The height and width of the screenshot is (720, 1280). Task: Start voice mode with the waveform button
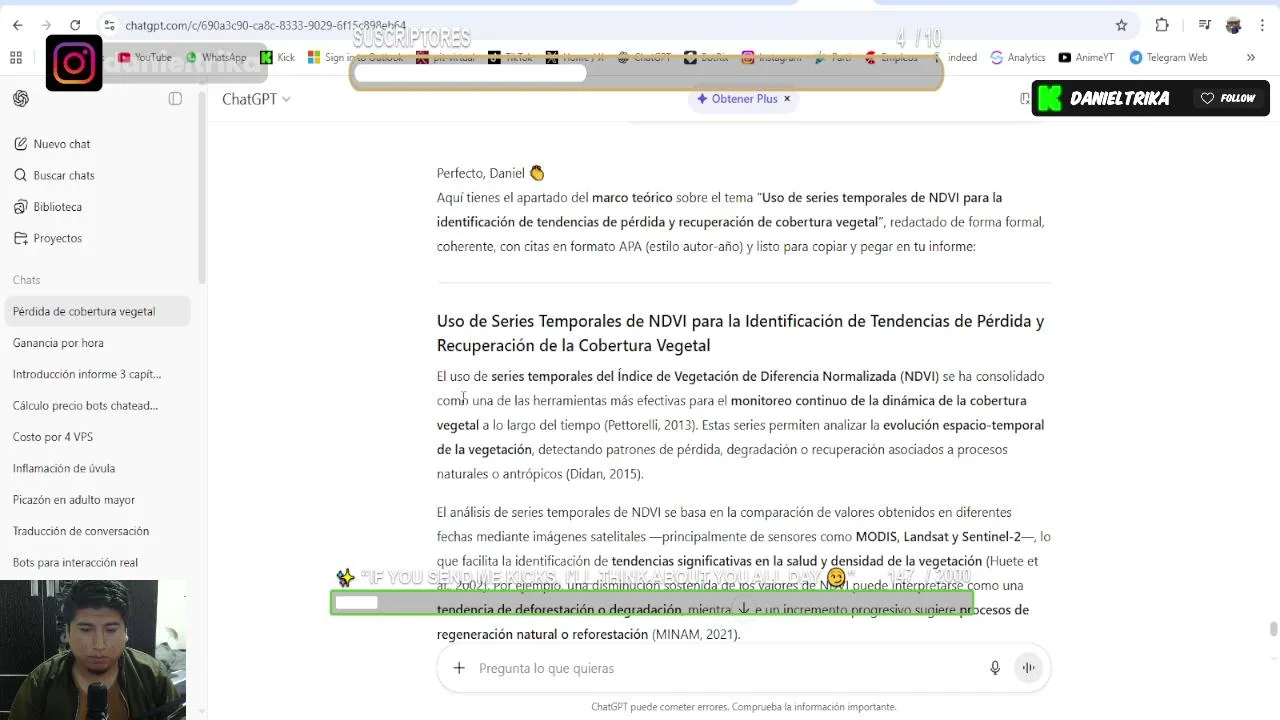[x=1028, y=668]
